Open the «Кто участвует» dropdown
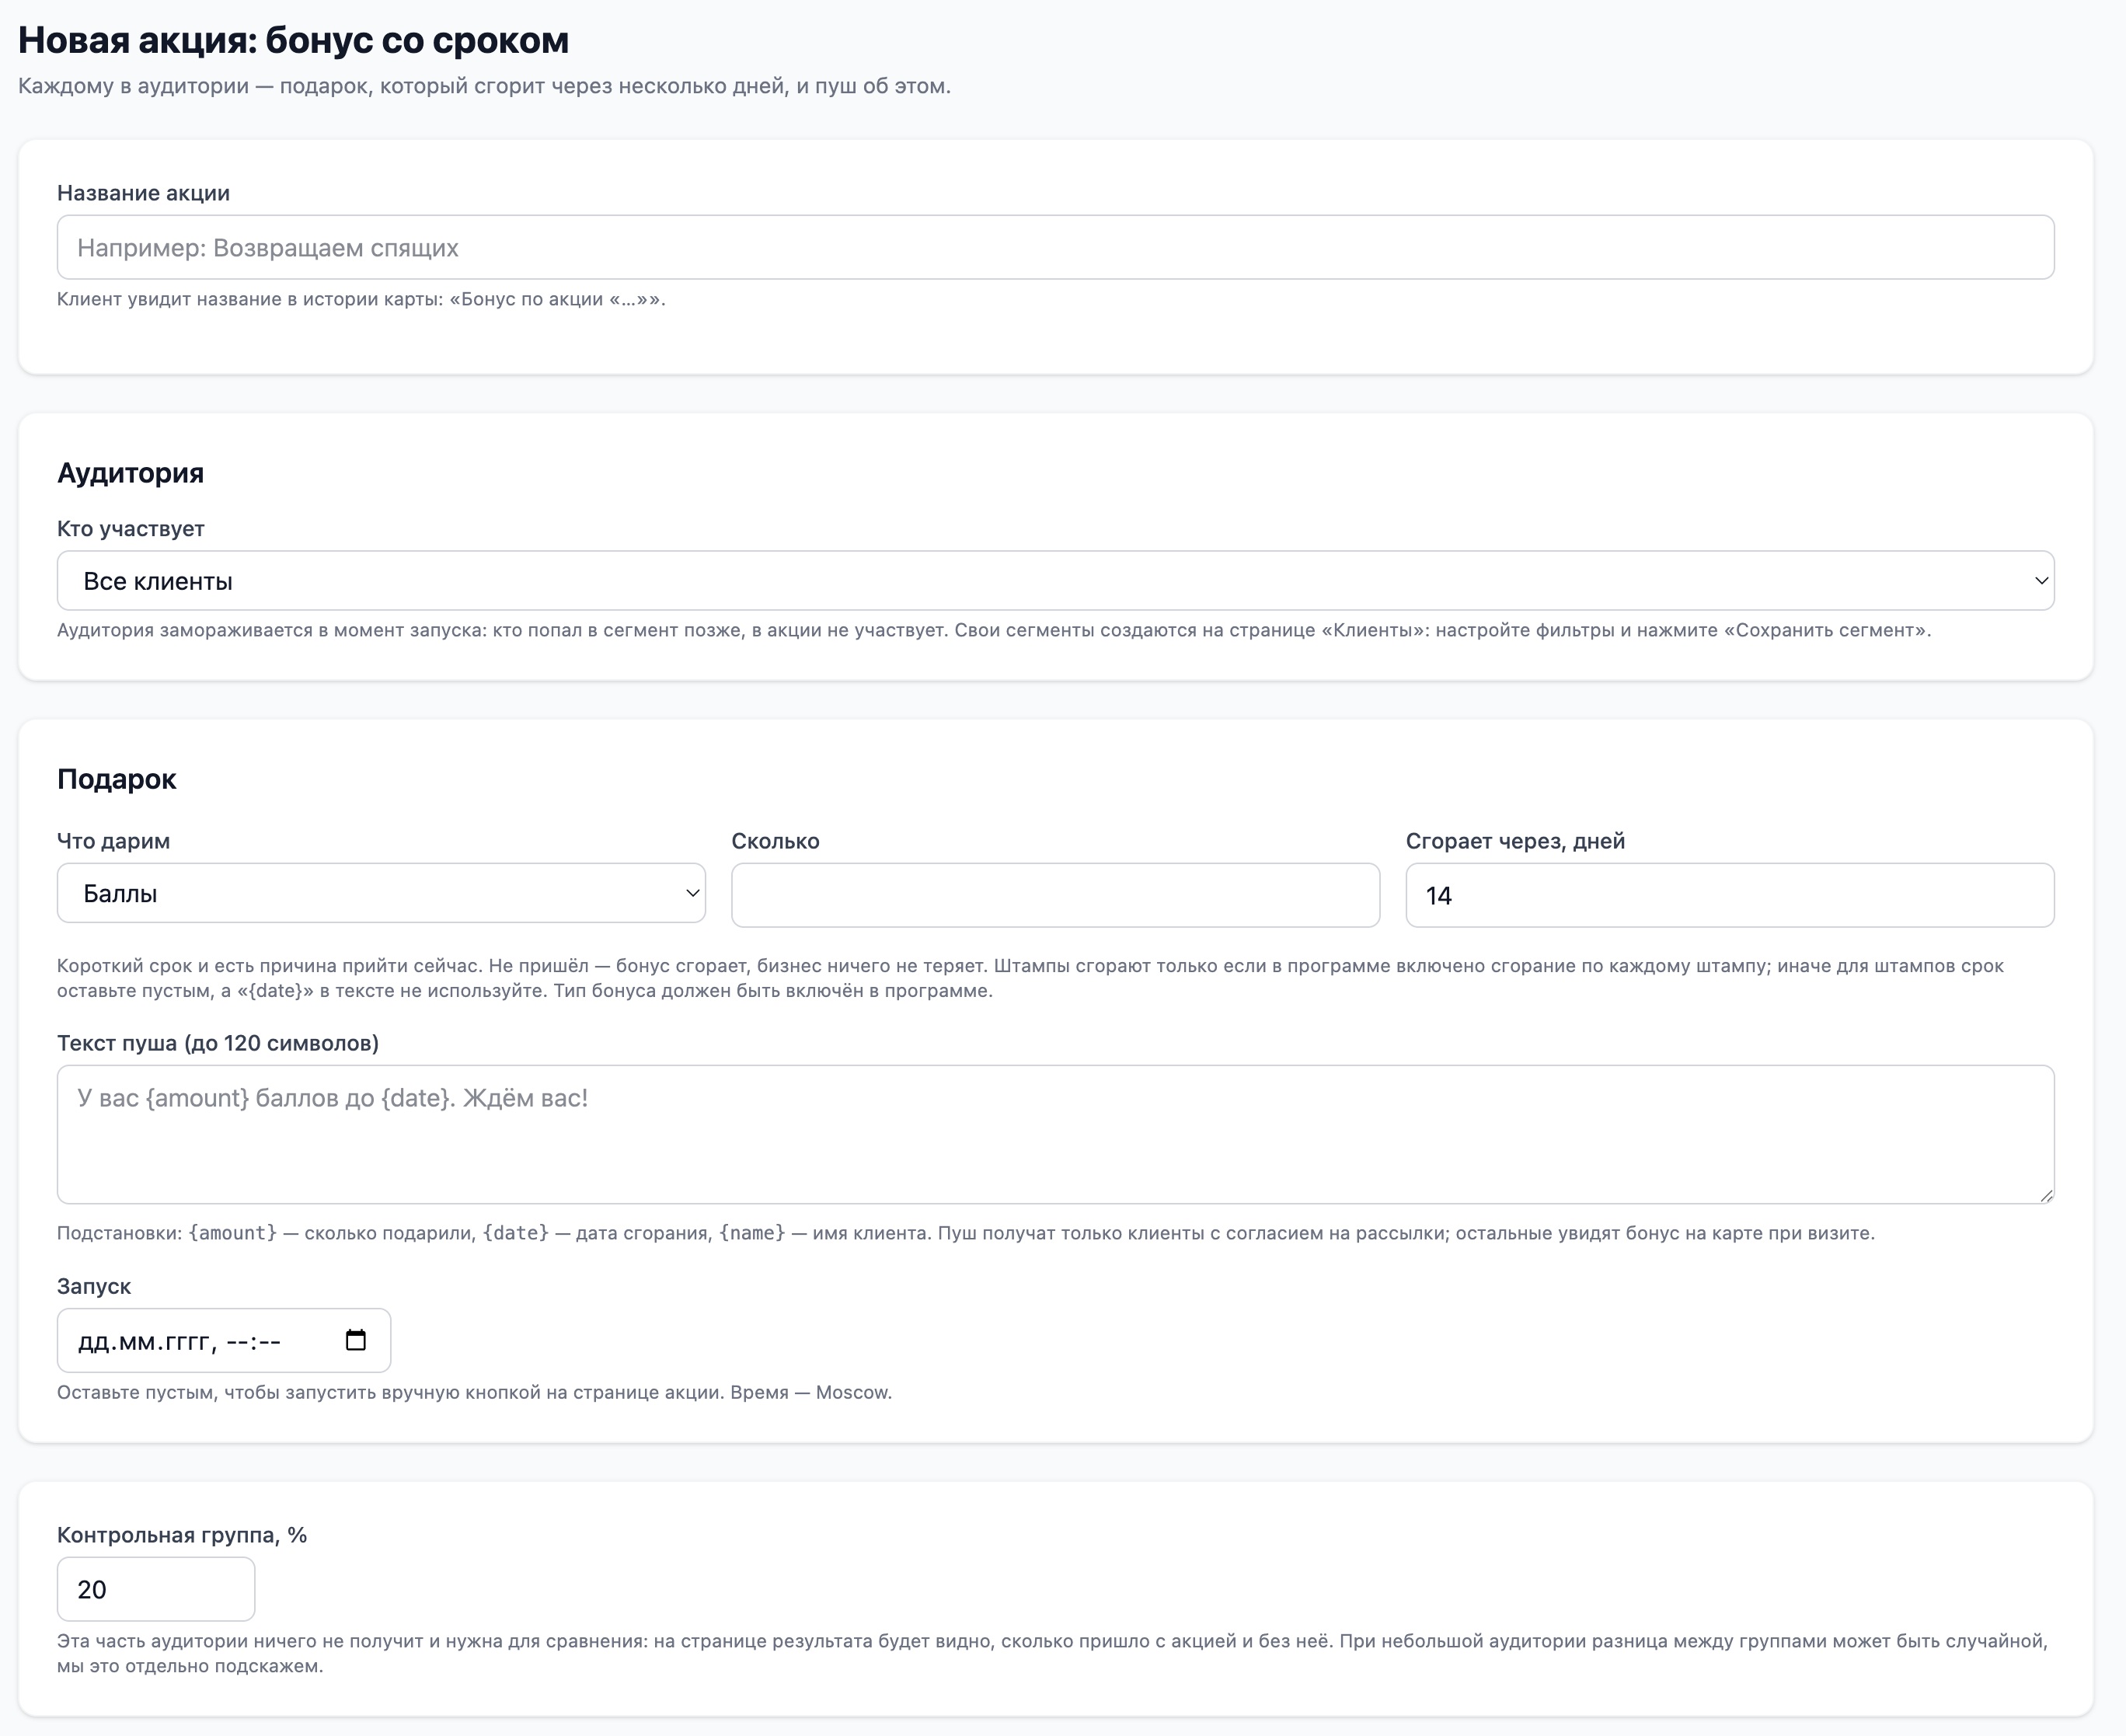The width and height of the screenshot is (2126, 1736). click(1055, 580)
